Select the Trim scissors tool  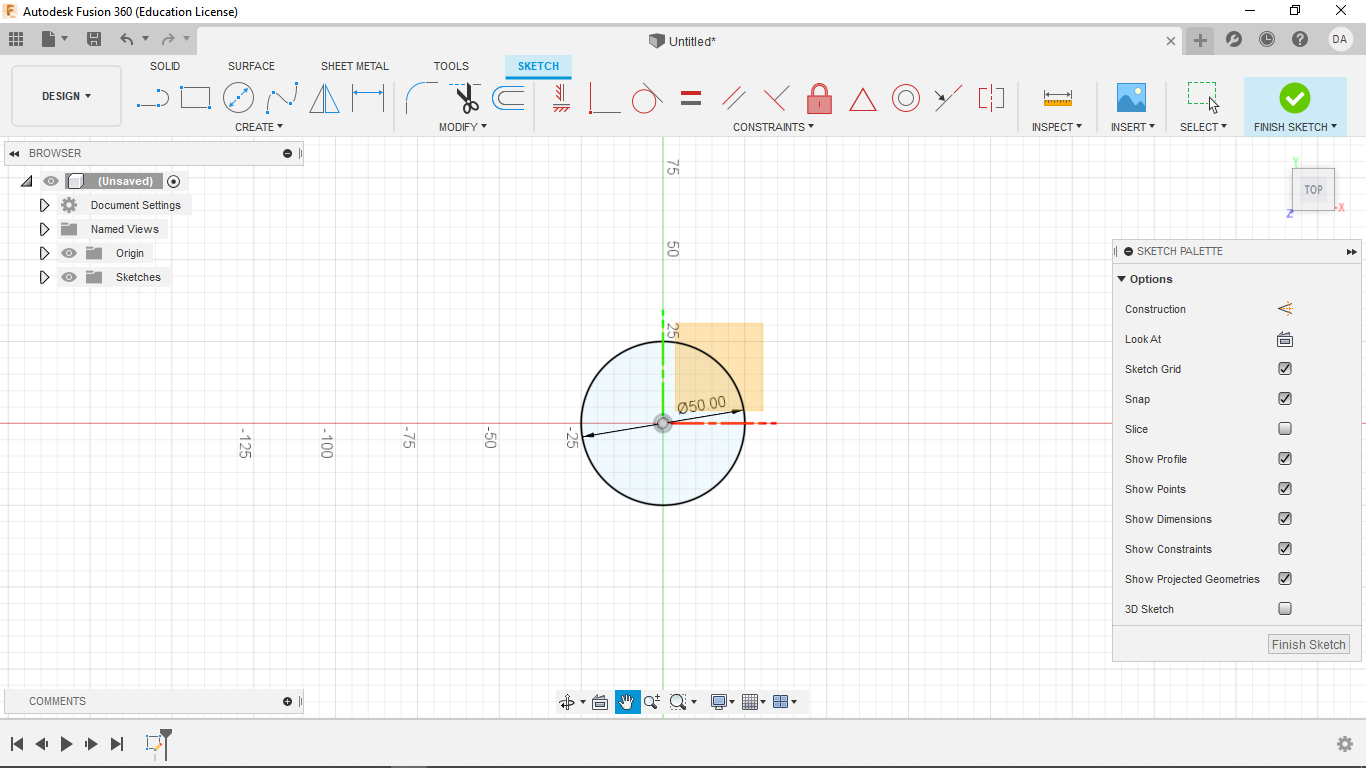465,98
